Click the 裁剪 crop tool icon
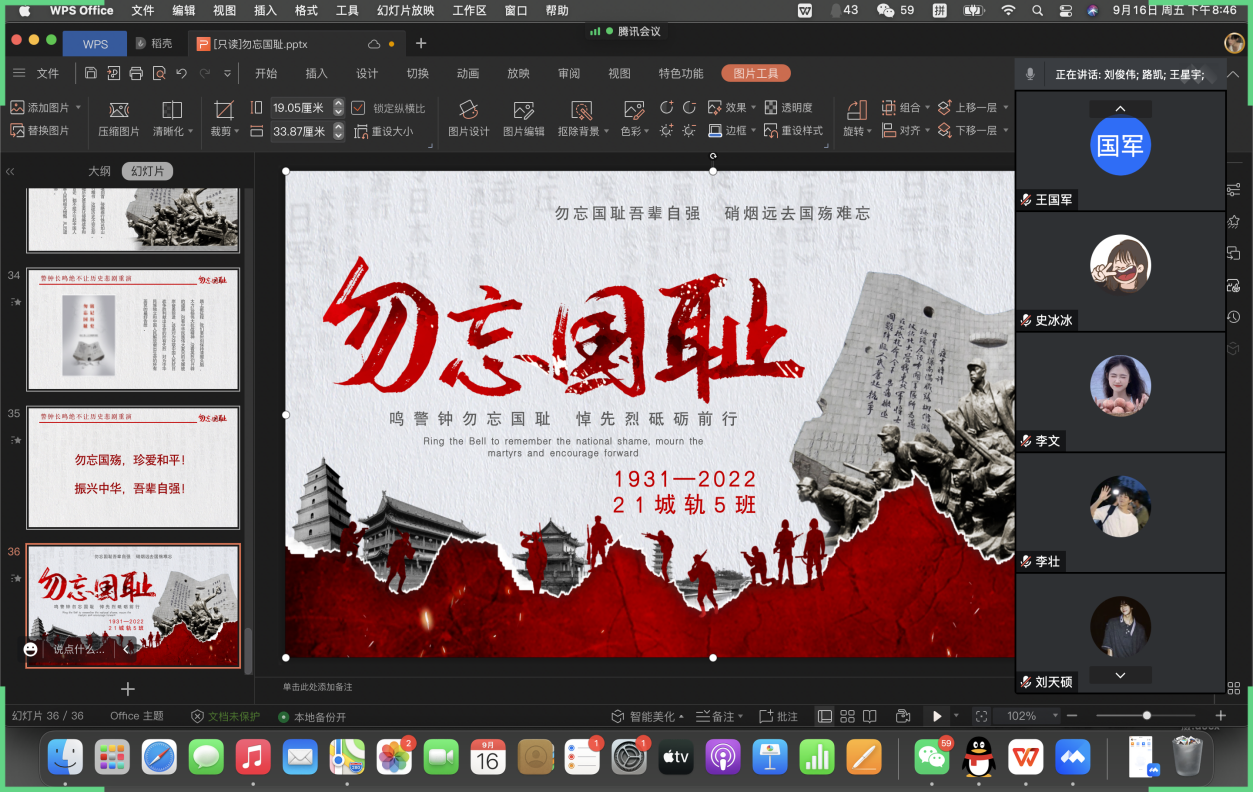Screen dimensions: 1253x792 pos(224,110)
